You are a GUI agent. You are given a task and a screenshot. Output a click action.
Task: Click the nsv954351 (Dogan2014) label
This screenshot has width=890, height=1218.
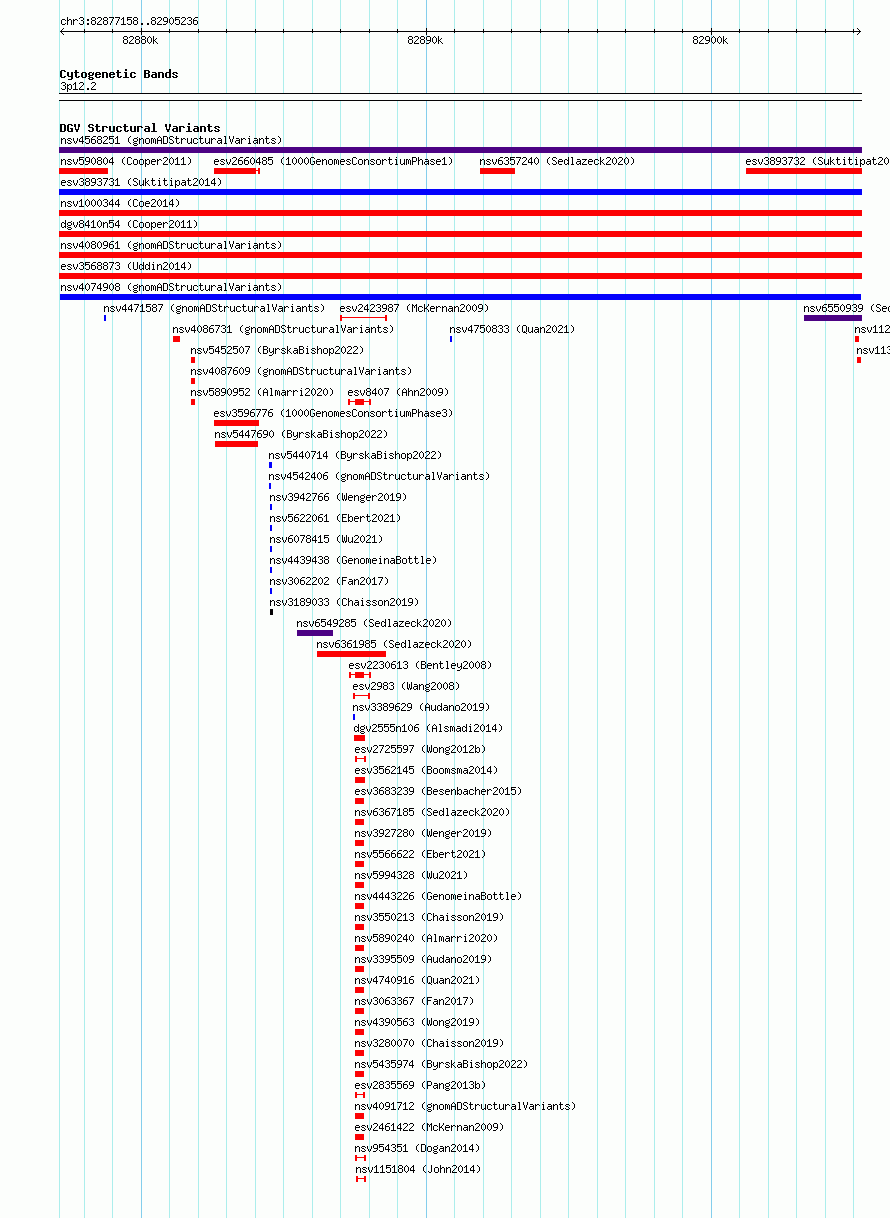click(417, 1148)
